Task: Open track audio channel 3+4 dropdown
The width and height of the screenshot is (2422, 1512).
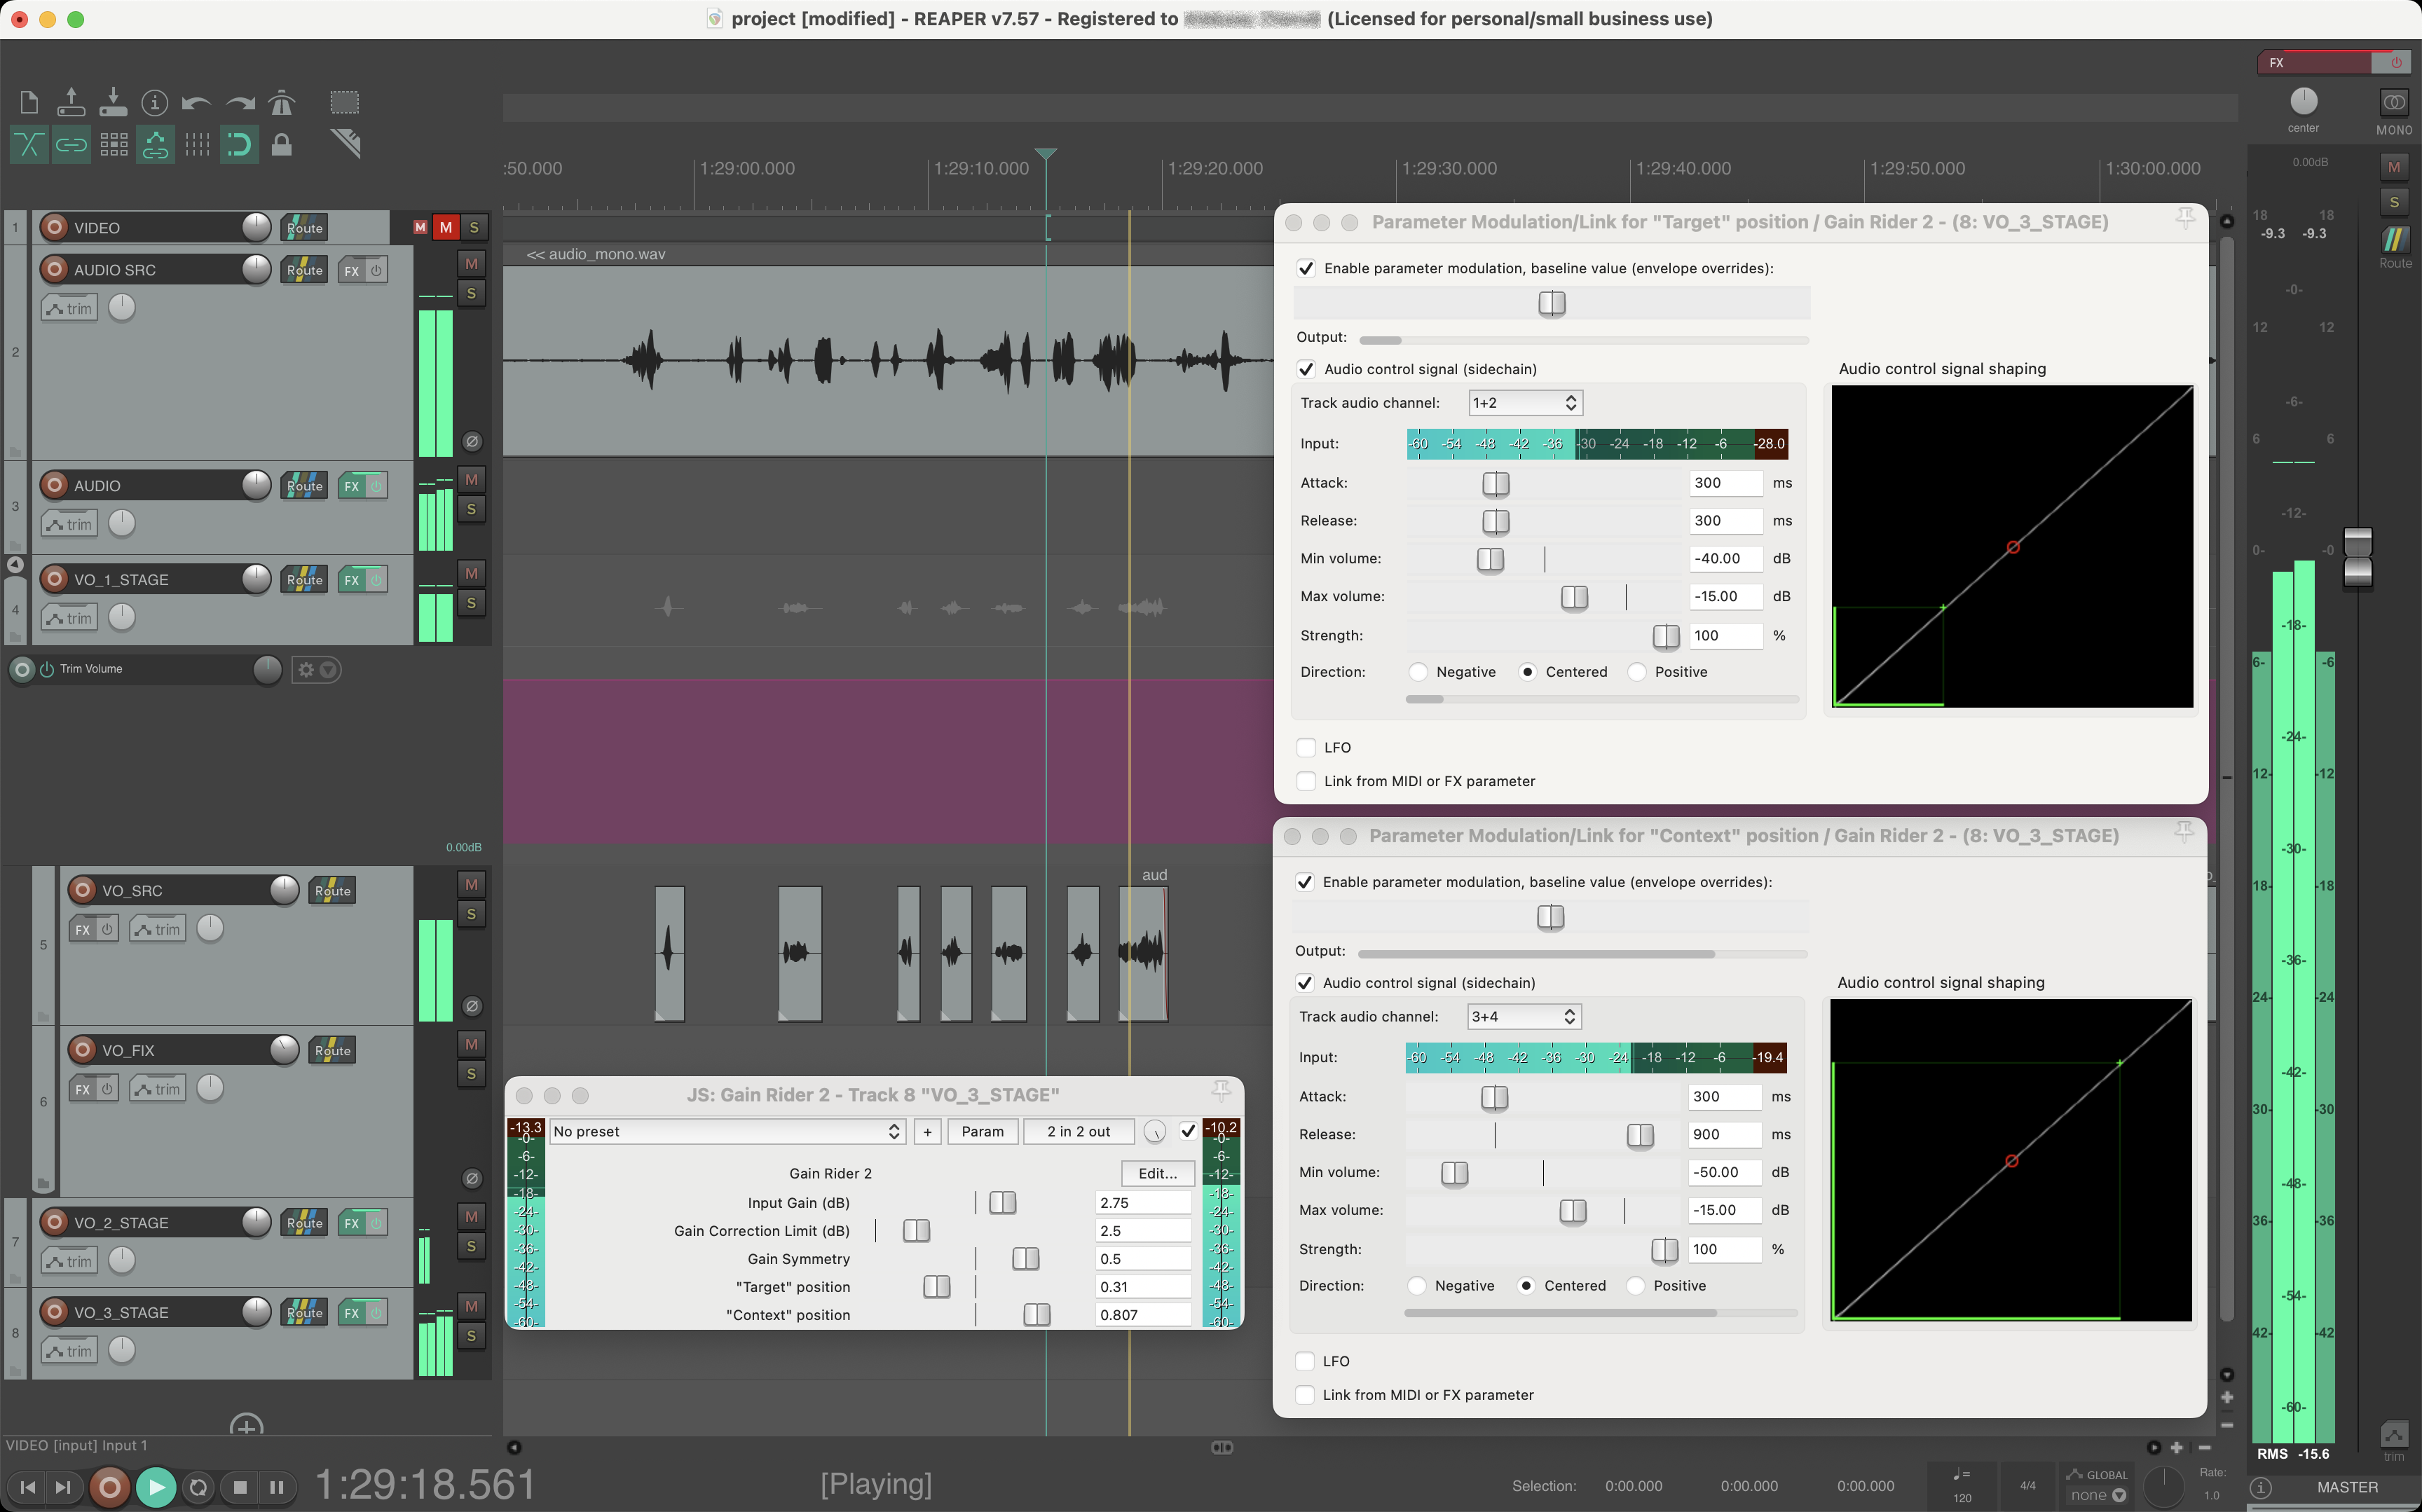Action: click(x=1523, y=1017)
